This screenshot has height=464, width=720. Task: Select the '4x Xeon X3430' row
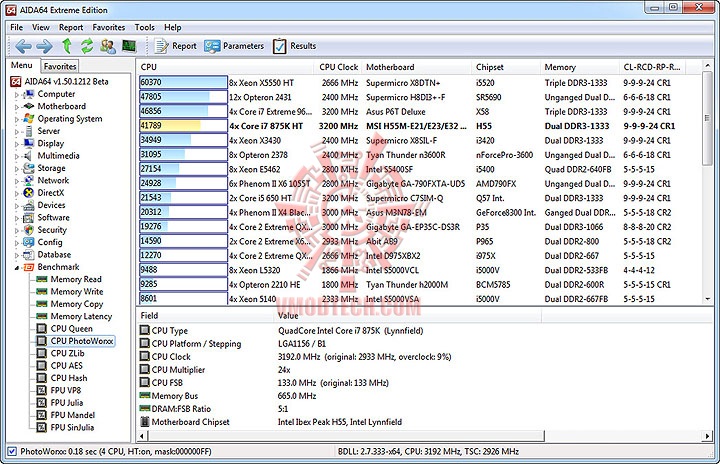tap(421, 141)
